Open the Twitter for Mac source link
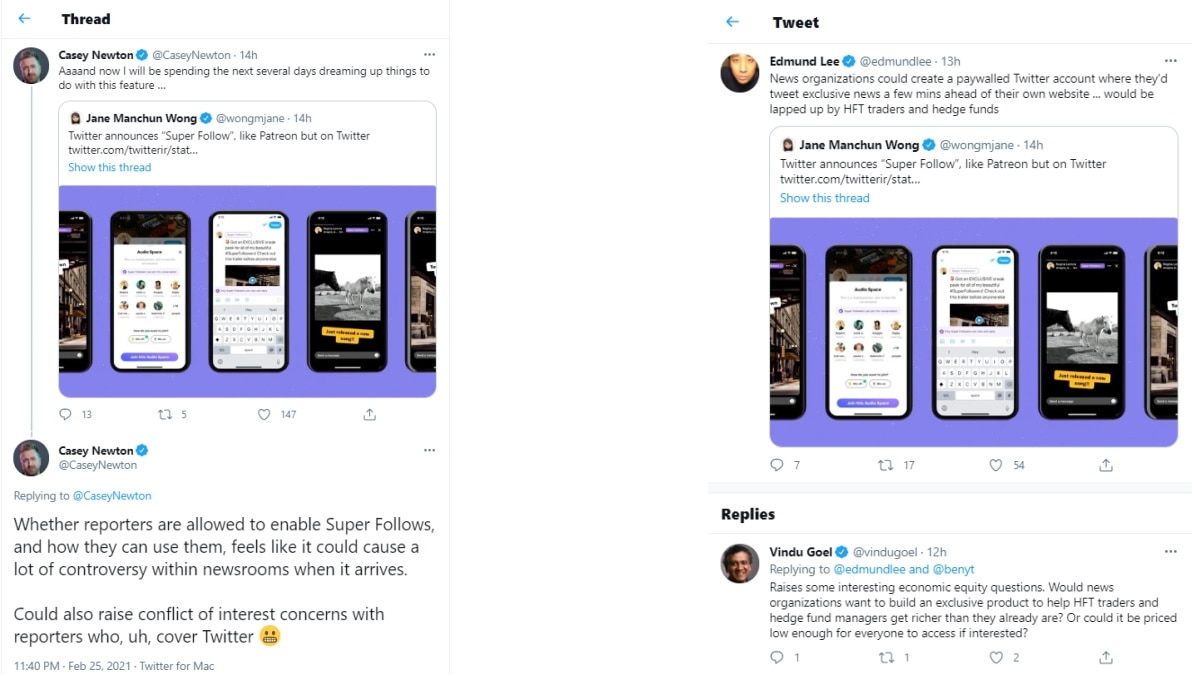The width and height of the screenshot is (1200, 675). 176,666
